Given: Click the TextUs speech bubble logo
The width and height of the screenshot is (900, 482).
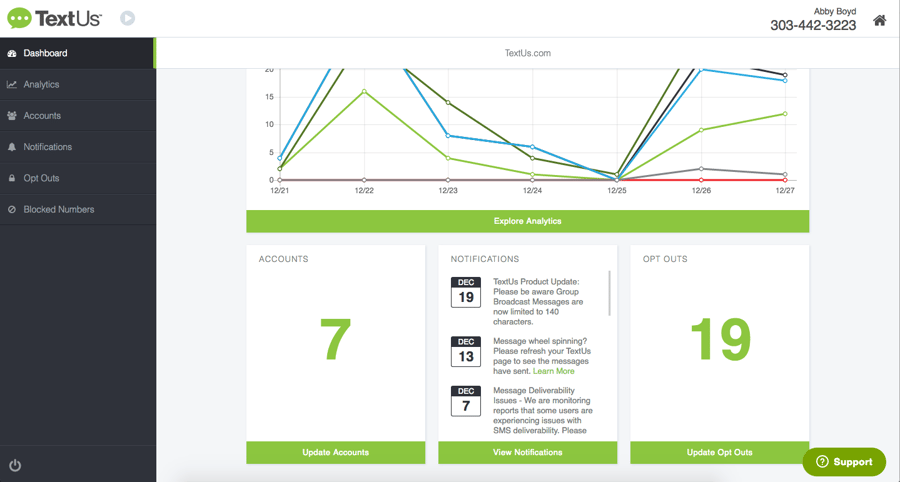Looking at the screenshot, I should click(x=20, y=18).
